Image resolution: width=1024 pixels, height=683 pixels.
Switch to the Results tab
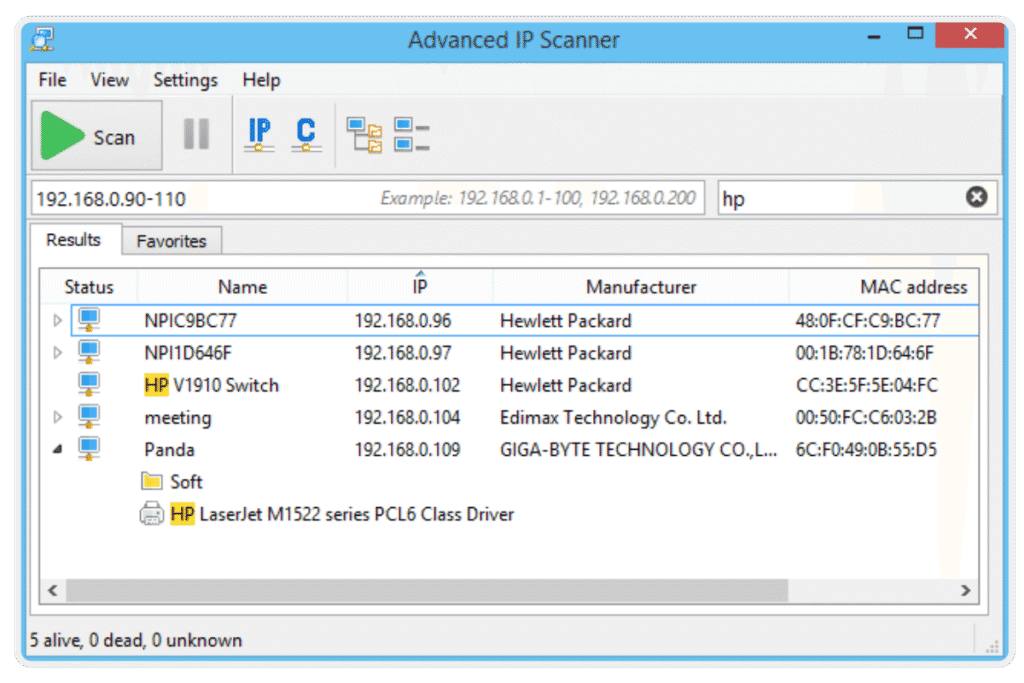click(74, 240)
